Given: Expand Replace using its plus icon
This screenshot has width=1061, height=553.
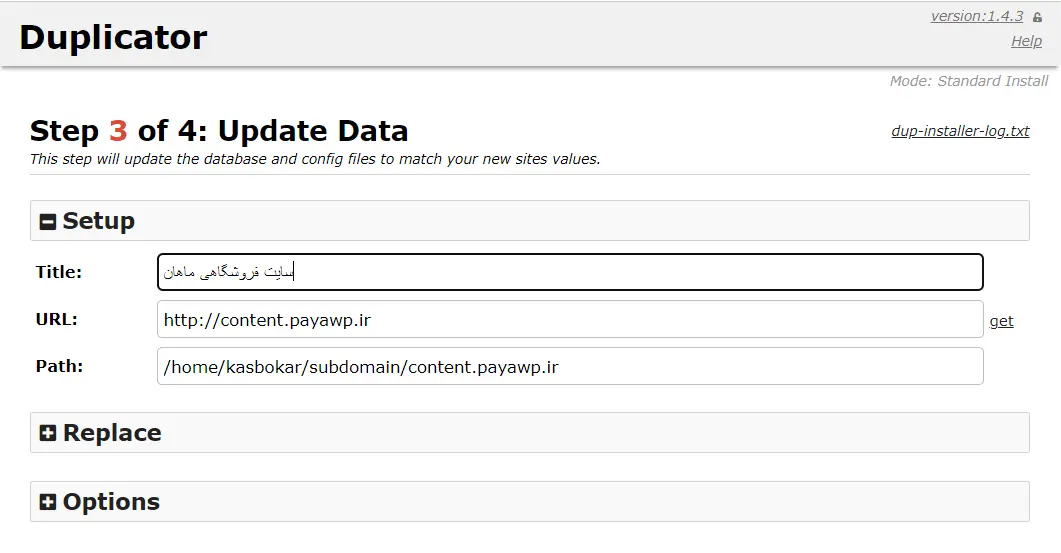Looking at the screenshot, I should click(47, 433).
